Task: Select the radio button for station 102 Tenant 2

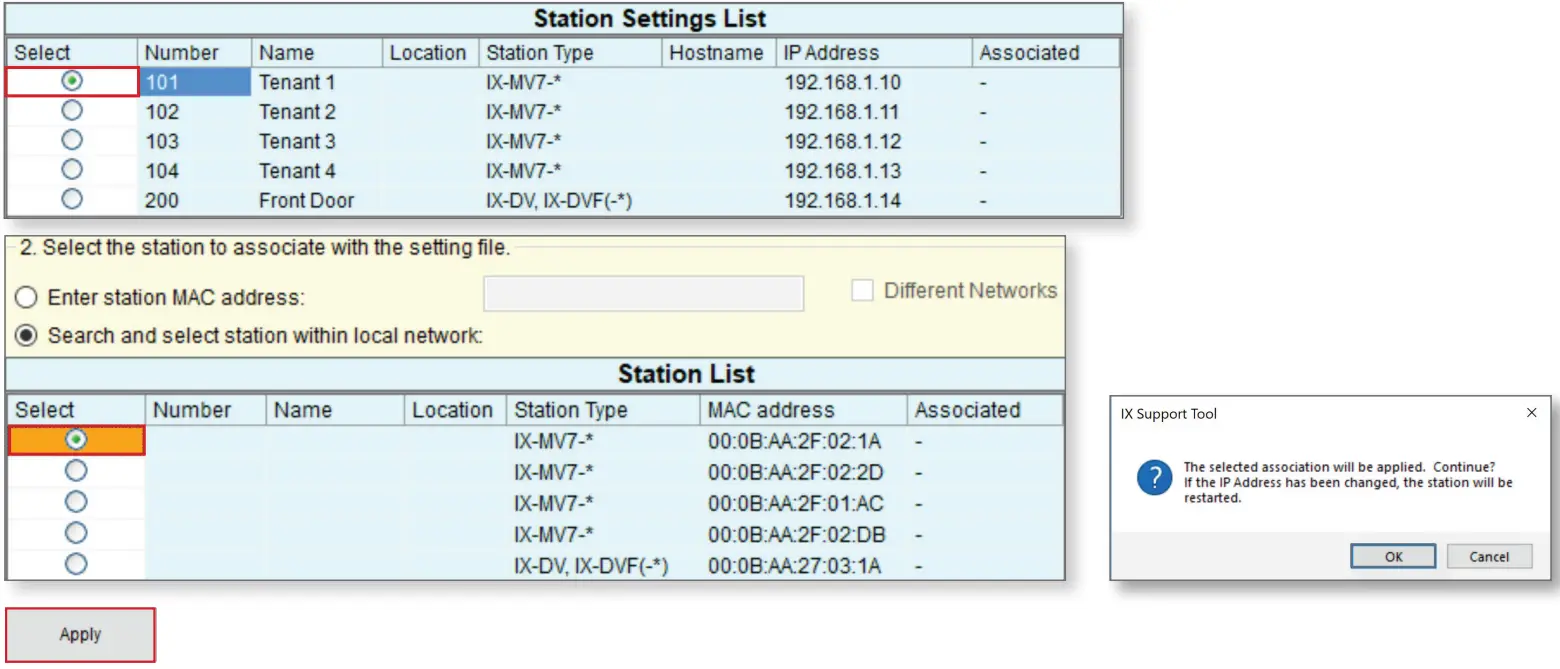Action: point(70,112)
